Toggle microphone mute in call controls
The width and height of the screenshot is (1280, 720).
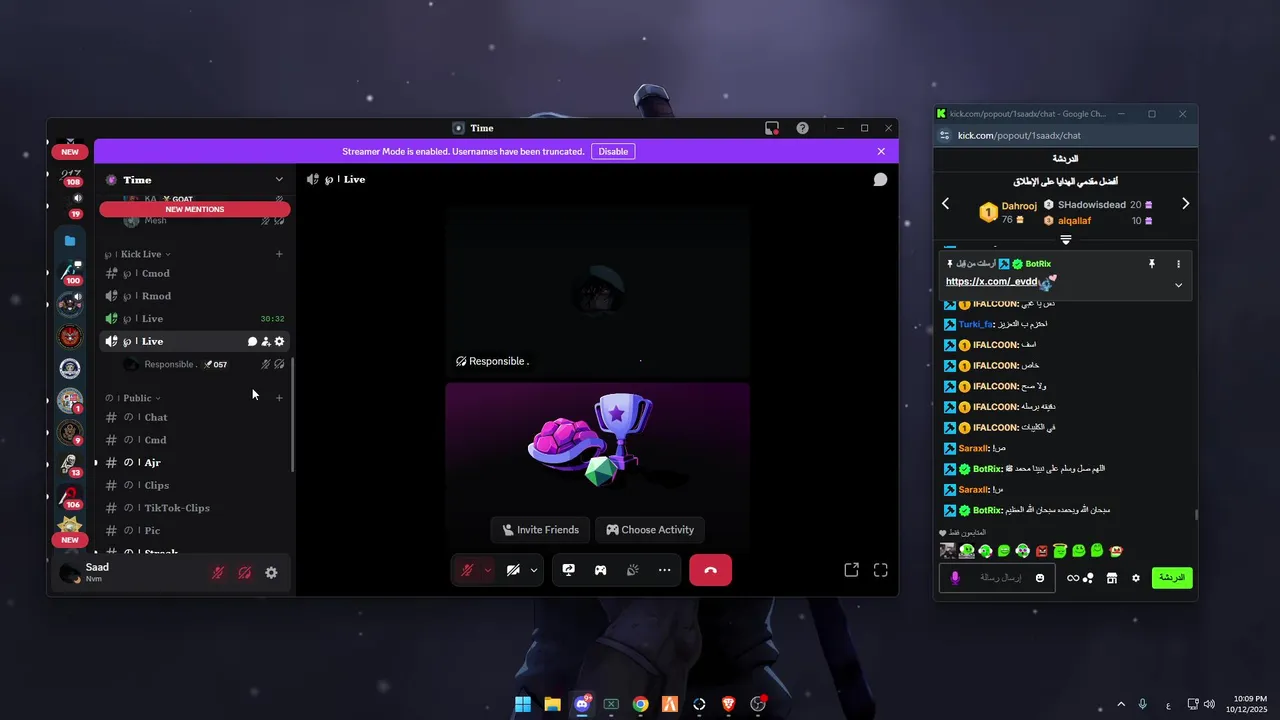pos(467,570)
